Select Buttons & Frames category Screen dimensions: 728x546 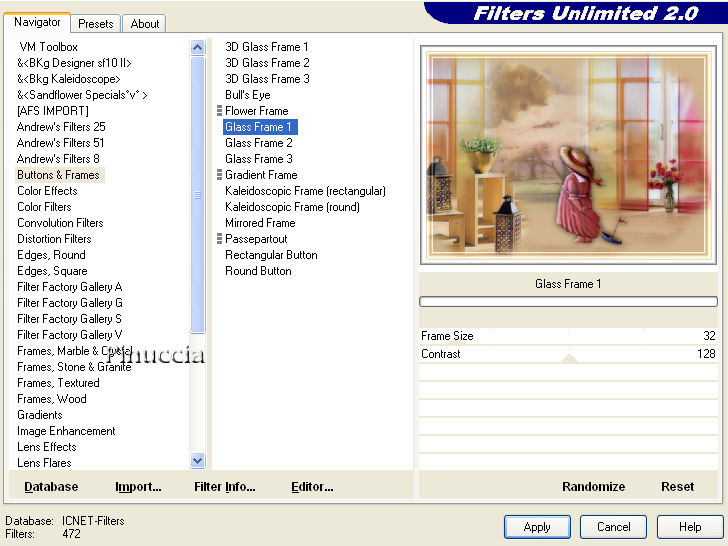coord(58,175)
